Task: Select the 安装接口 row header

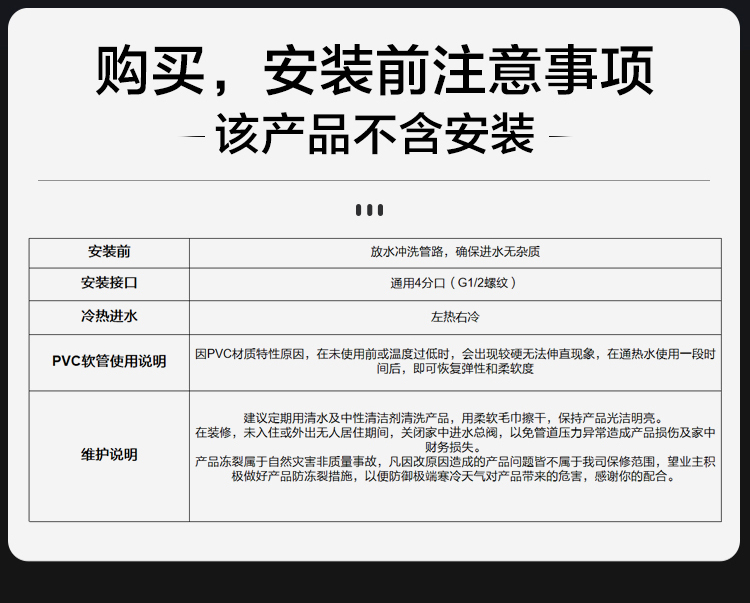Action: click(109, 283)
